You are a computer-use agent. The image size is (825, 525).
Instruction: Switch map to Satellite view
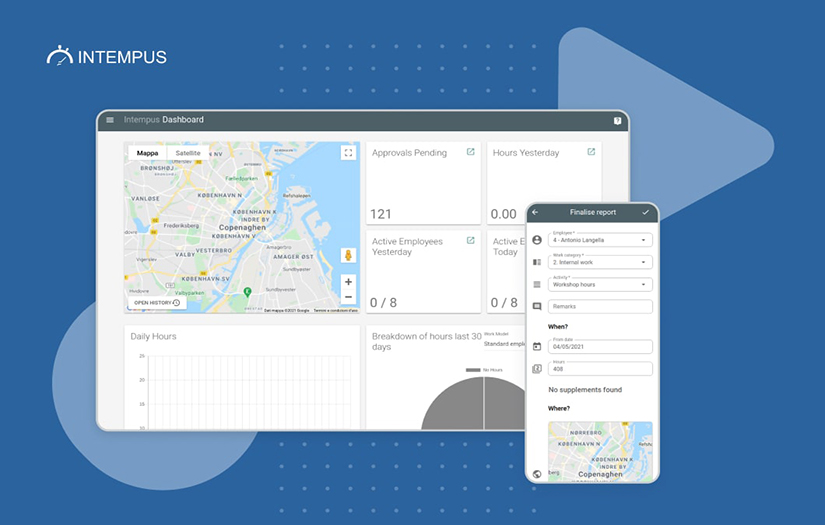(x=188, y=153)
